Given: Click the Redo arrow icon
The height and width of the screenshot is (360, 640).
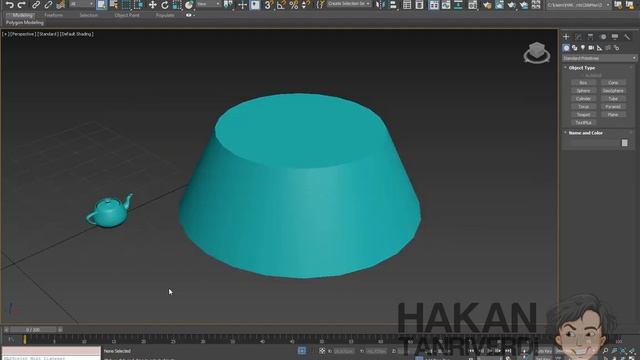Looking at the screenshot, I should pyautogui.click(x=22, y=4).
